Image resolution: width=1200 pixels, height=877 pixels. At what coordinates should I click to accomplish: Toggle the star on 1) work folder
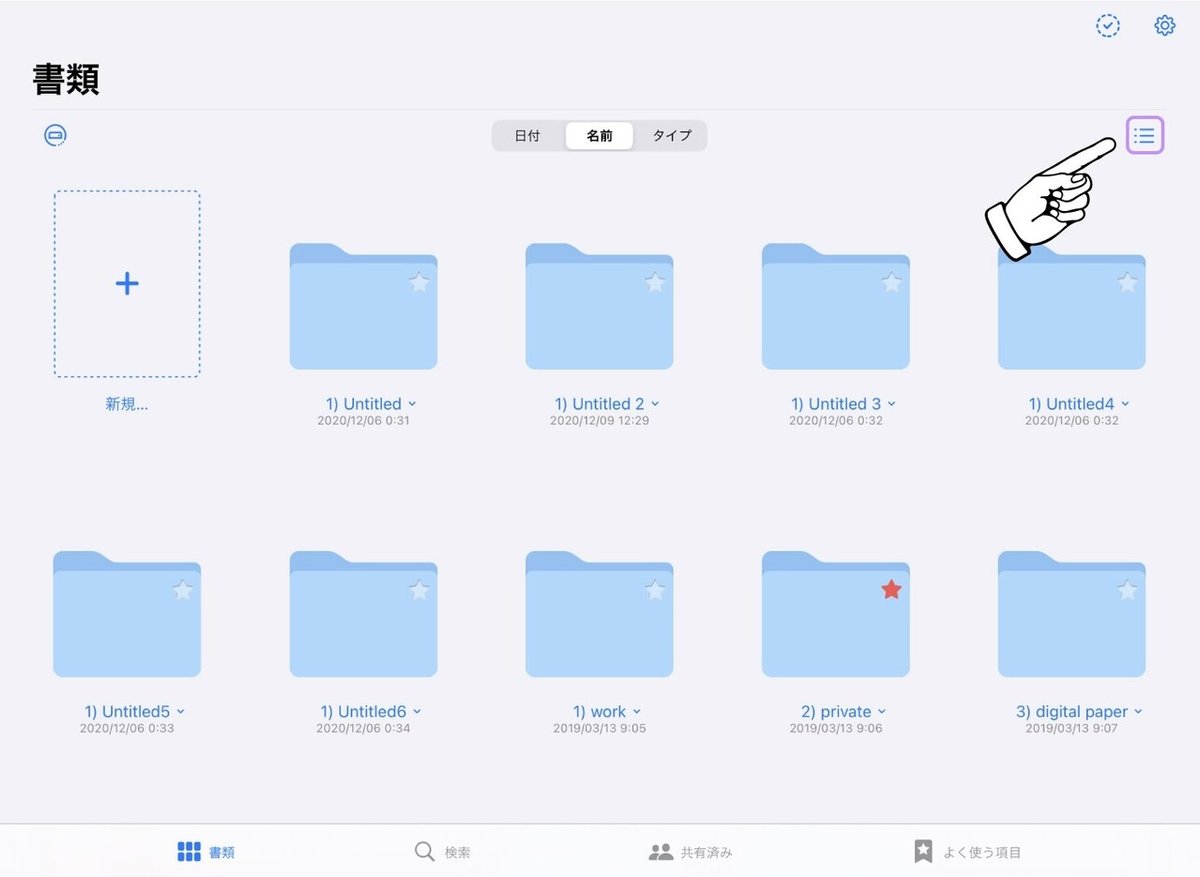coord(654,589)
